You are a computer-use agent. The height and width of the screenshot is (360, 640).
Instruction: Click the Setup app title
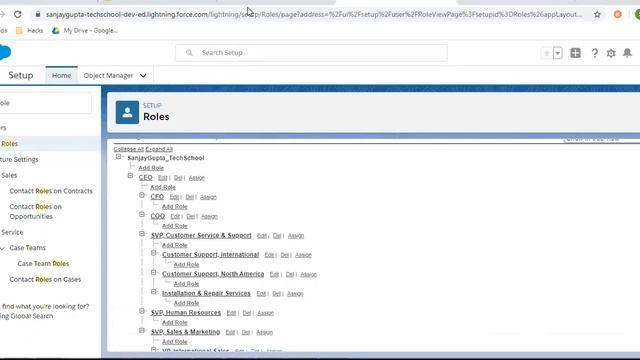pos(21,76)
